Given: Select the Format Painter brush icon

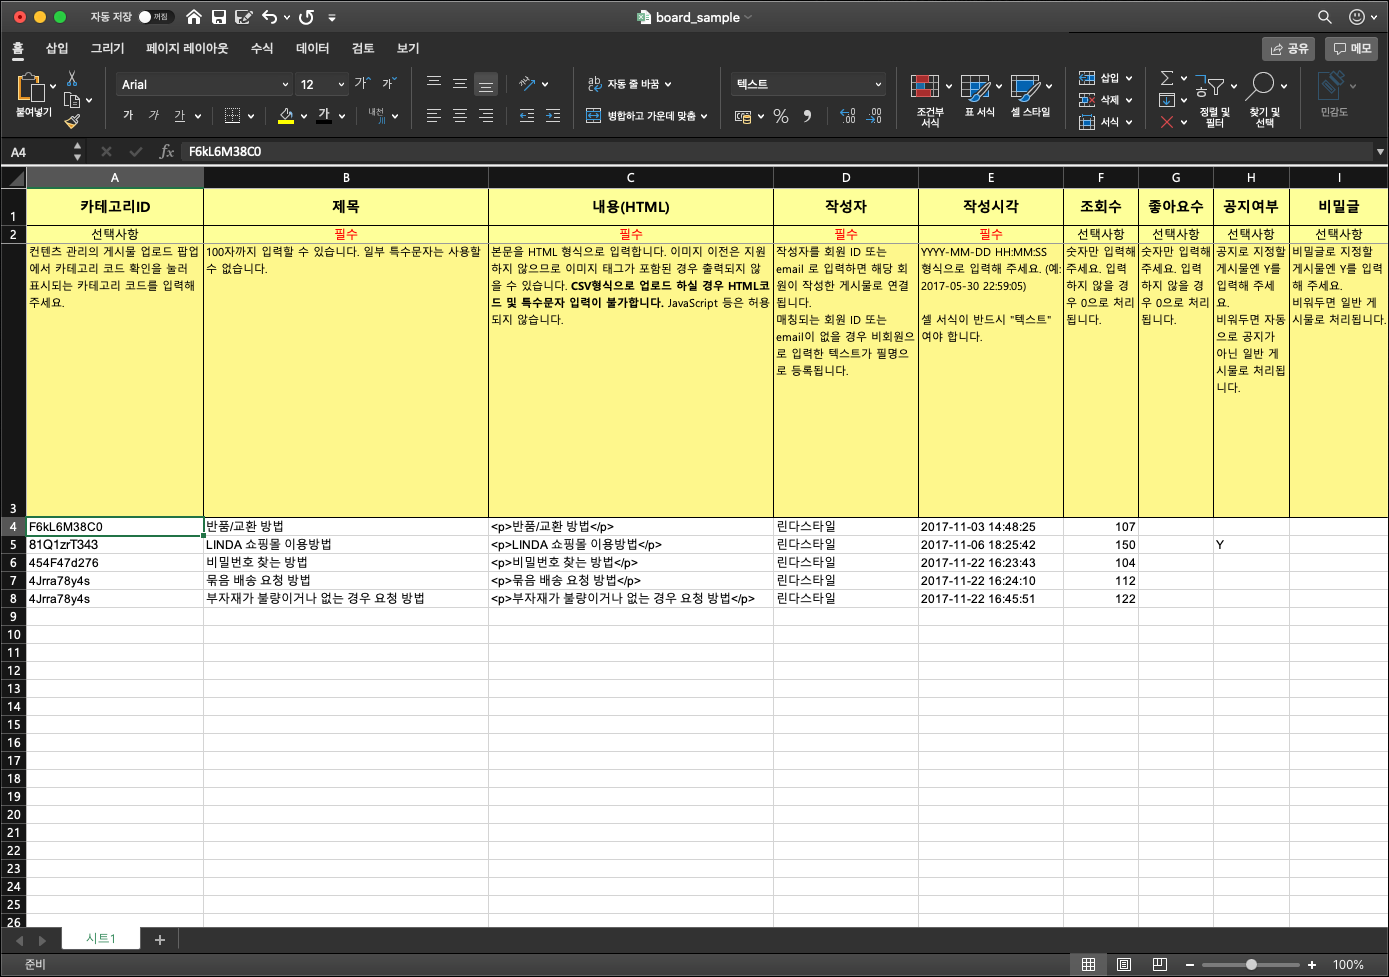Looking at the screenshot, I should (x=72, y=121).
